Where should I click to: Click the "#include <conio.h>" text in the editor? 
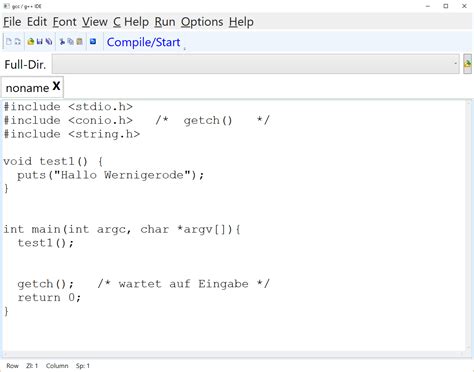(68, 121)
